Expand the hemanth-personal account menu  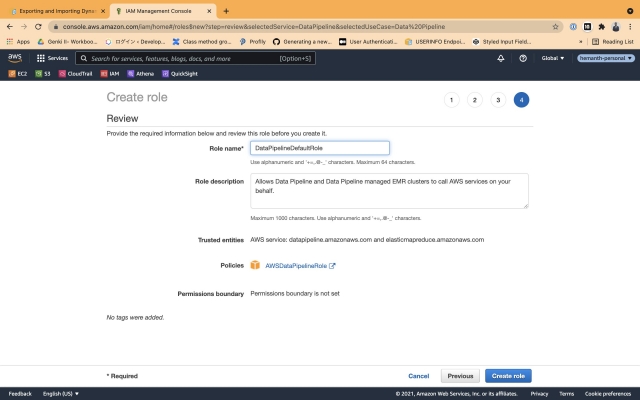(x=606, y=58)
